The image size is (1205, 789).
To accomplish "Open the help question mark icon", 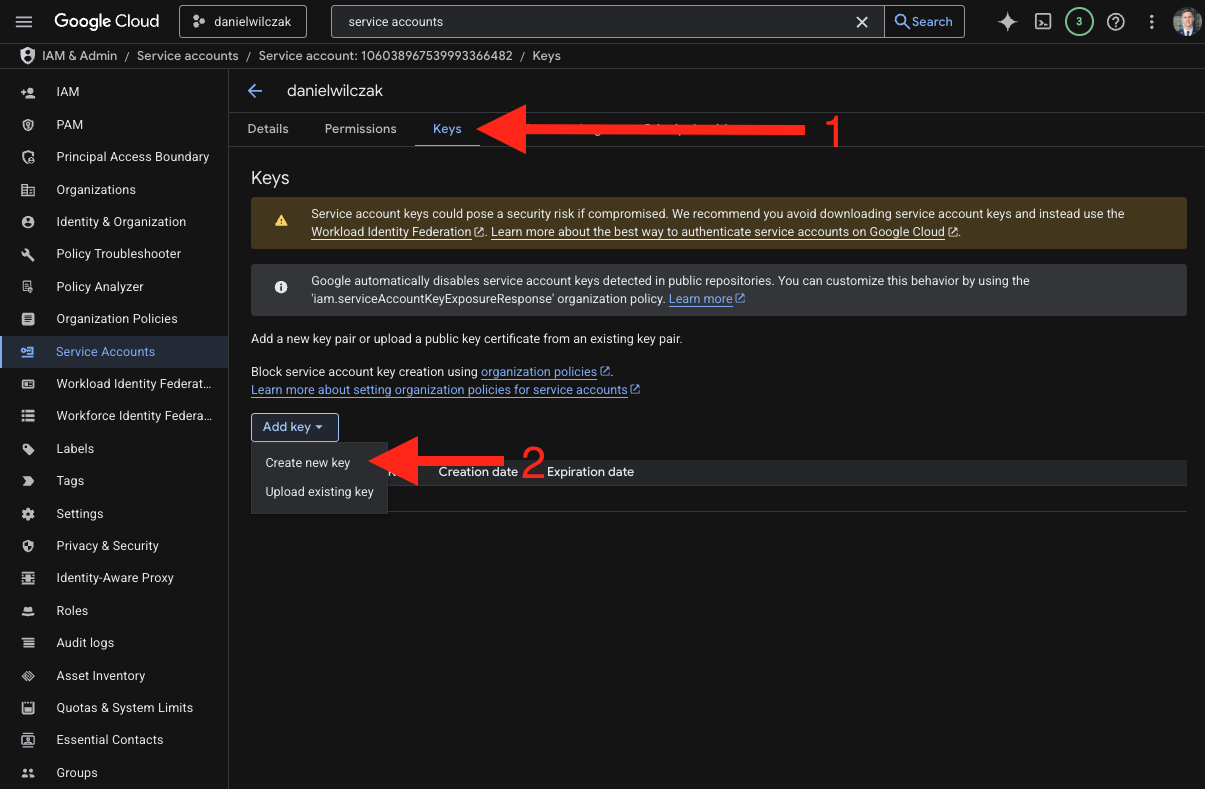I will [1116, 22].
